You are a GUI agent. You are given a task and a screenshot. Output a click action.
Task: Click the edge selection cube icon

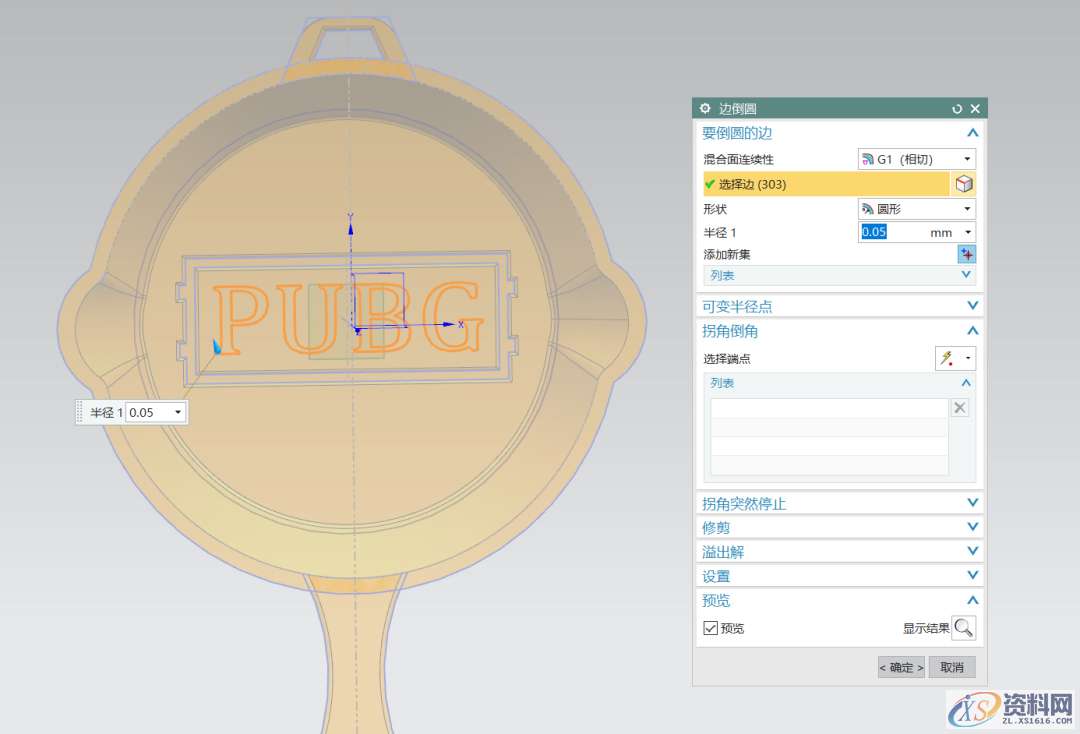[x=964, y=184]
